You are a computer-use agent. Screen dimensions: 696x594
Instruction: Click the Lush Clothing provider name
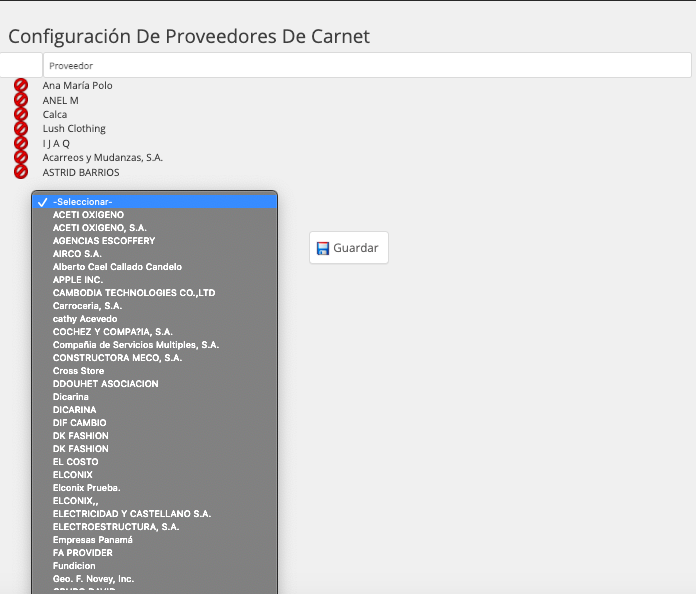74,129
